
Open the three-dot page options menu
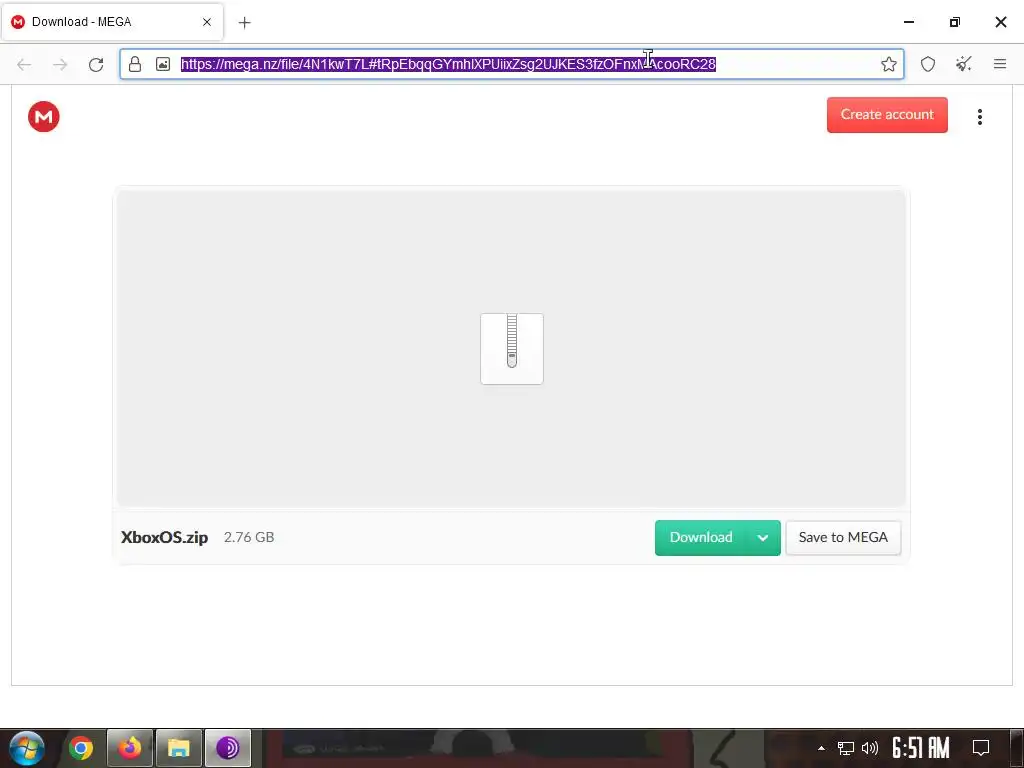pos(980,117)
